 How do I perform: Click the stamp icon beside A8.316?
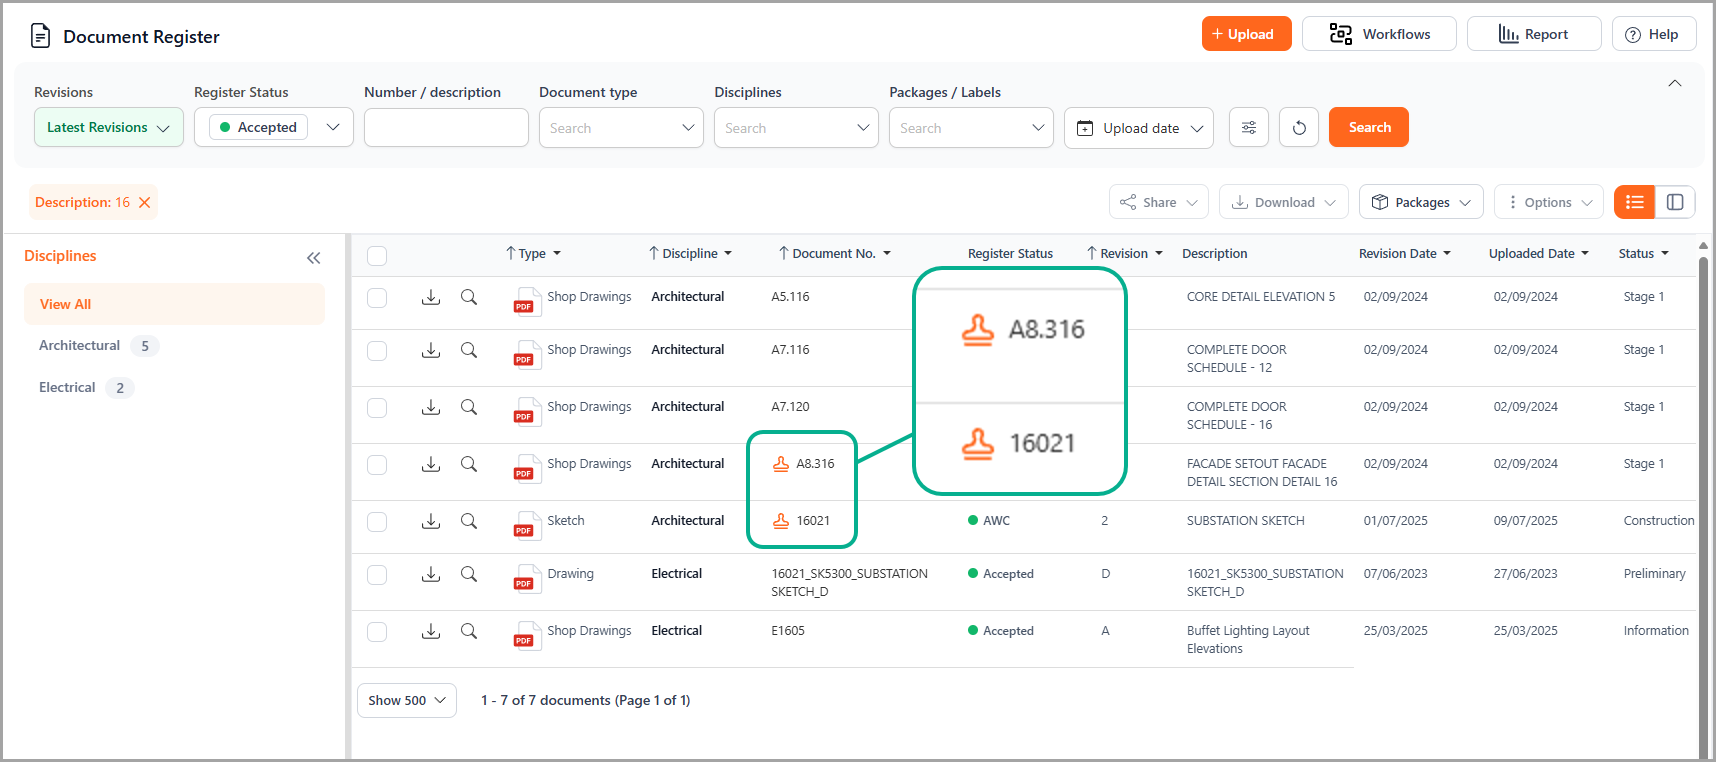pos(781,464)
